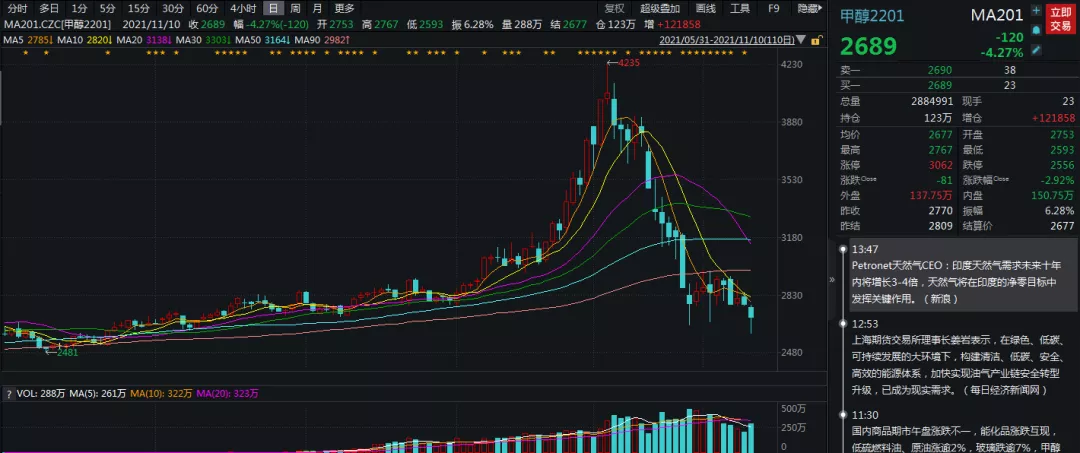Collapse the right quote panel with arrows

(x=833, y=281)
